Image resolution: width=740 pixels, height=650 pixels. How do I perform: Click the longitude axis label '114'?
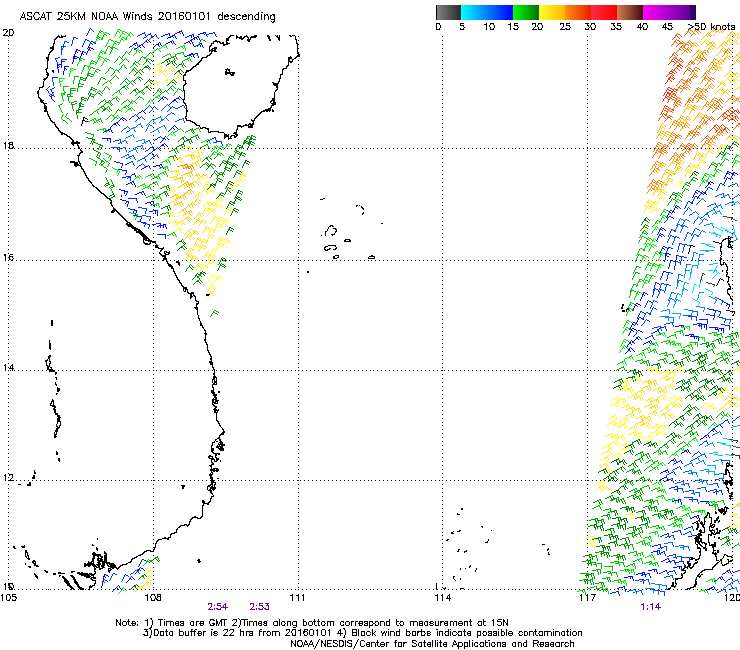(443, 598)
